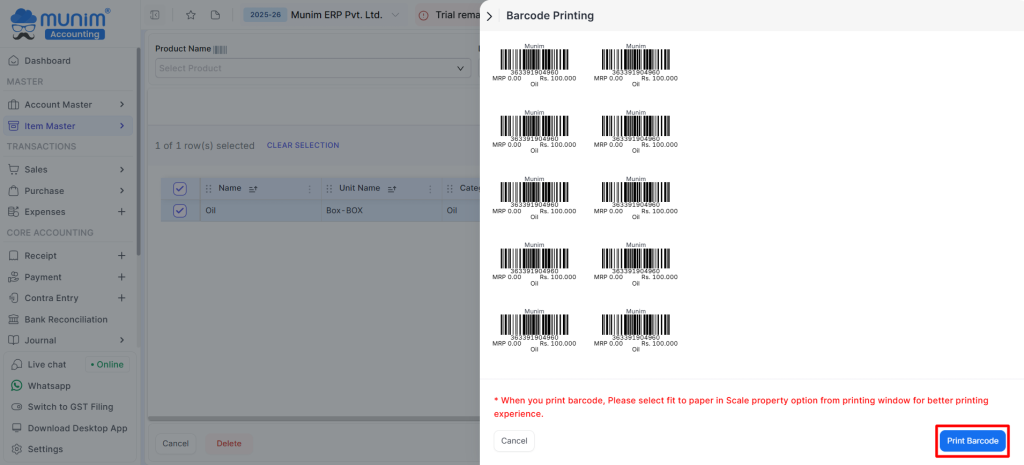Open the 2025-26 company dropdown
This screenshot has height=465, width=1024.
pyautogui.click(x=322, y=14)
